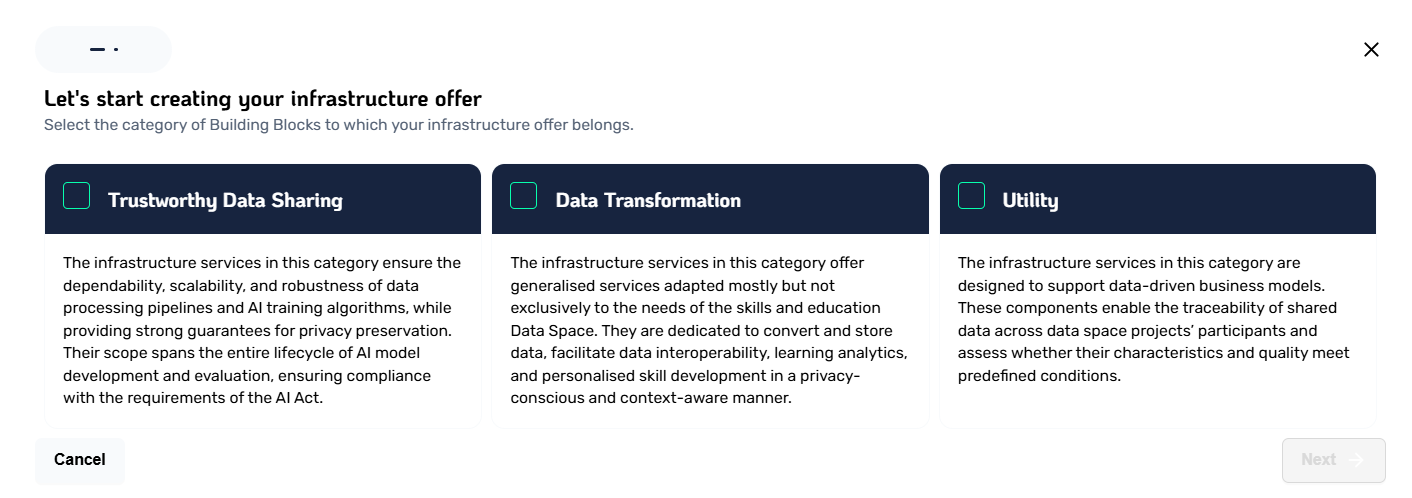Tick the Data Transformation checkbox

(524, 196)
